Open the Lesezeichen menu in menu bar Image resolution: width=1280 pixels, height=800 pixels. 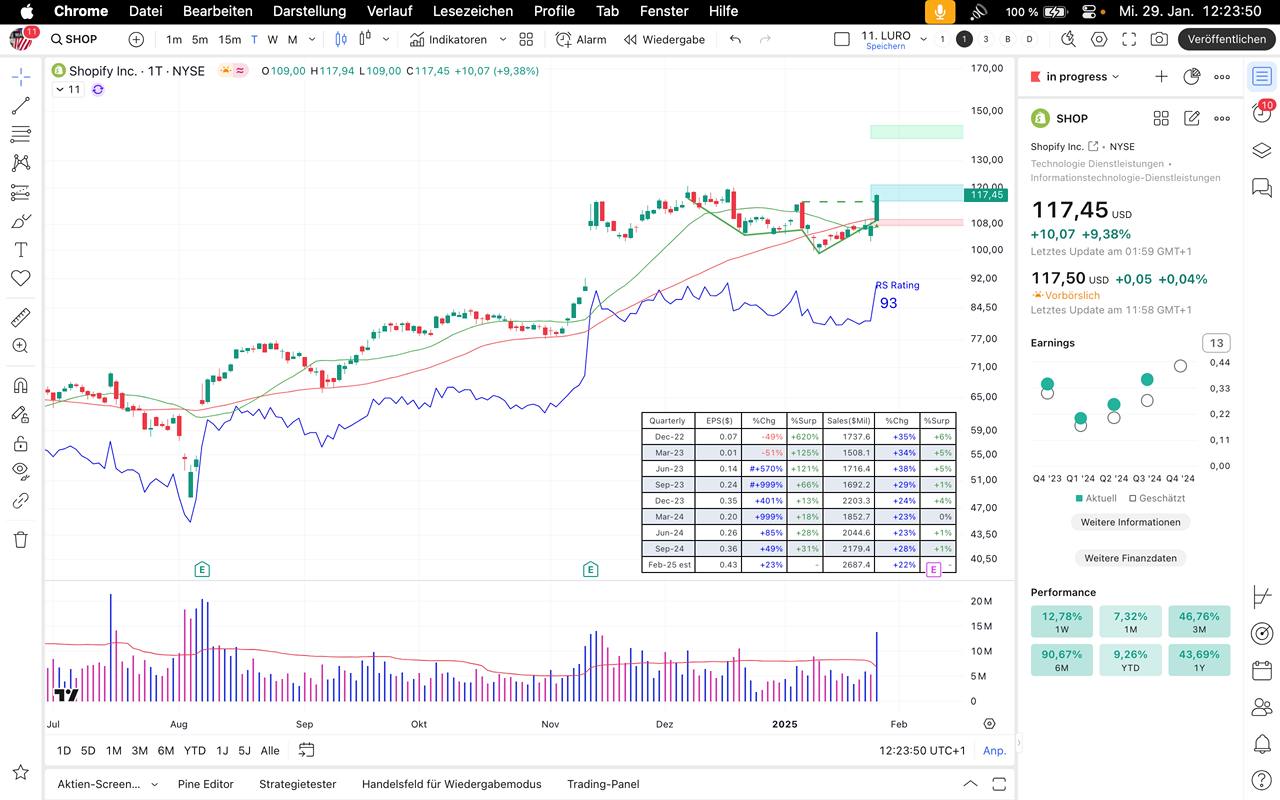[x=472, y=11]
